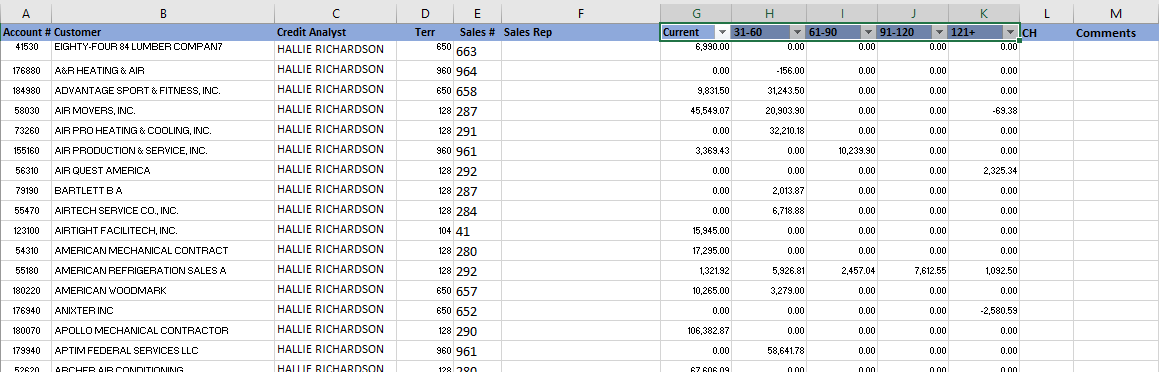The image size is (1159, 372).
Task: Click Sales # value 663
Action: point(477,51)
